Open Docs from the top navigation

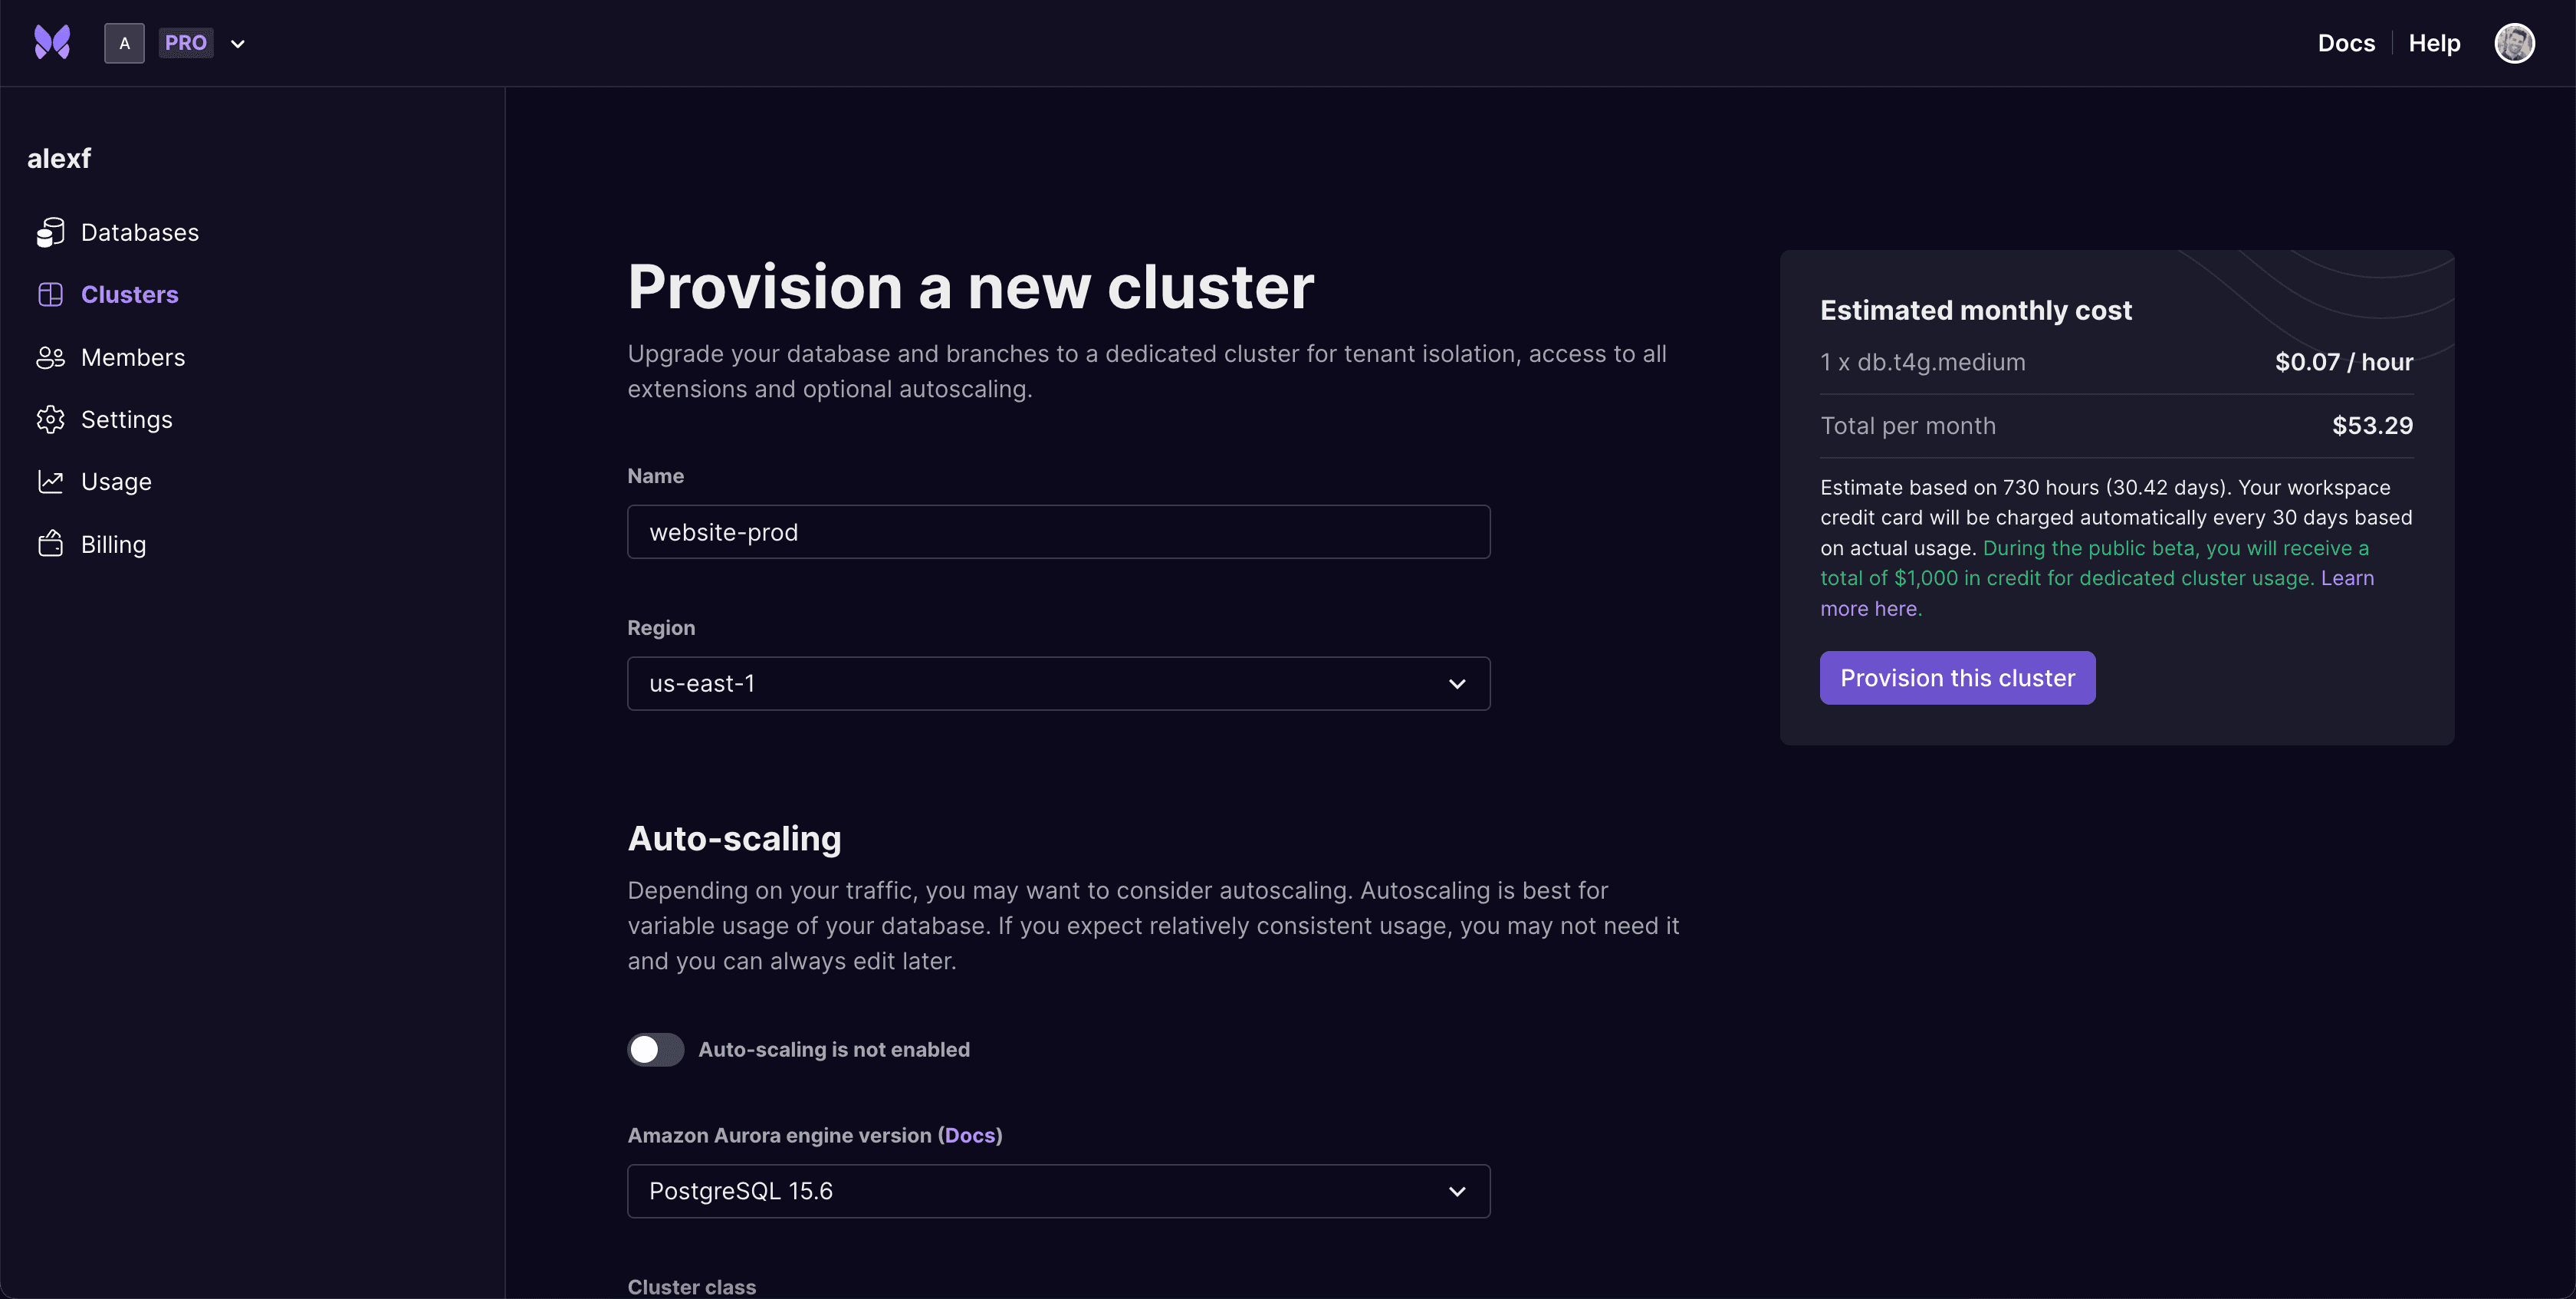tap(2346, 42)
